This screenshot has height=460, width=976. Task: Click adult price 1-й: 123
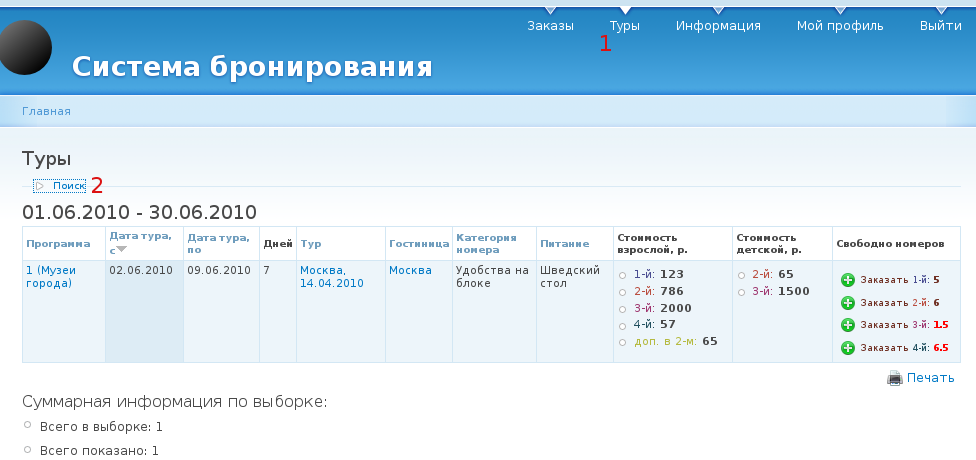[x=659, y=275]
